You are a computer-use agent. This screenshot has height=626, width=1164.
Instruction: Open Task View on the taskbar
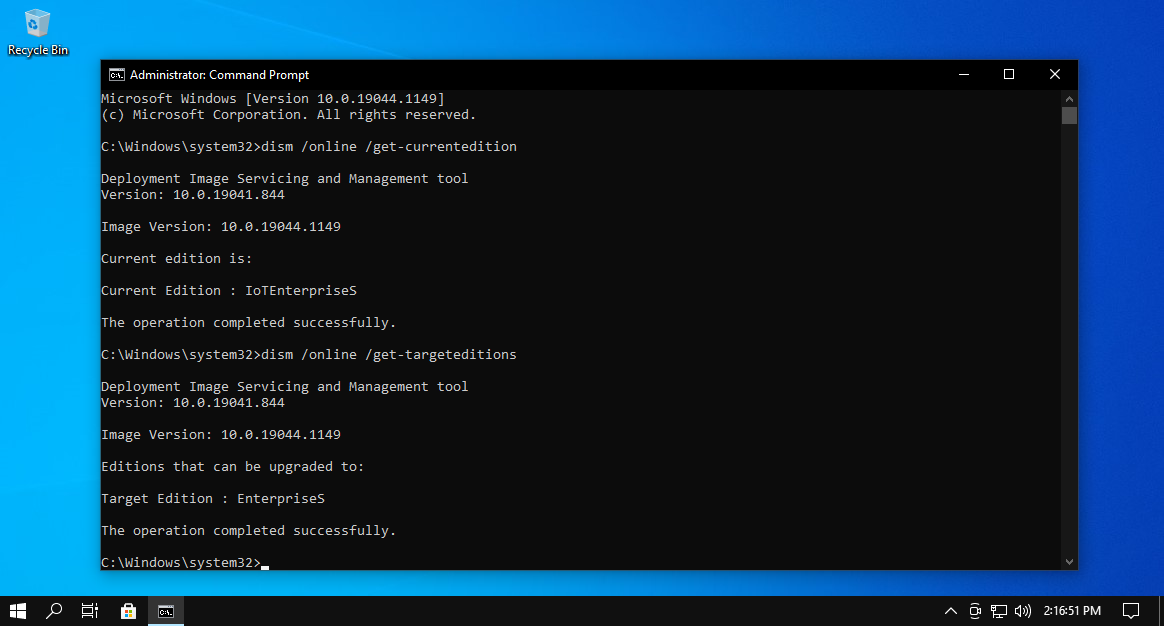click(89, 610)
